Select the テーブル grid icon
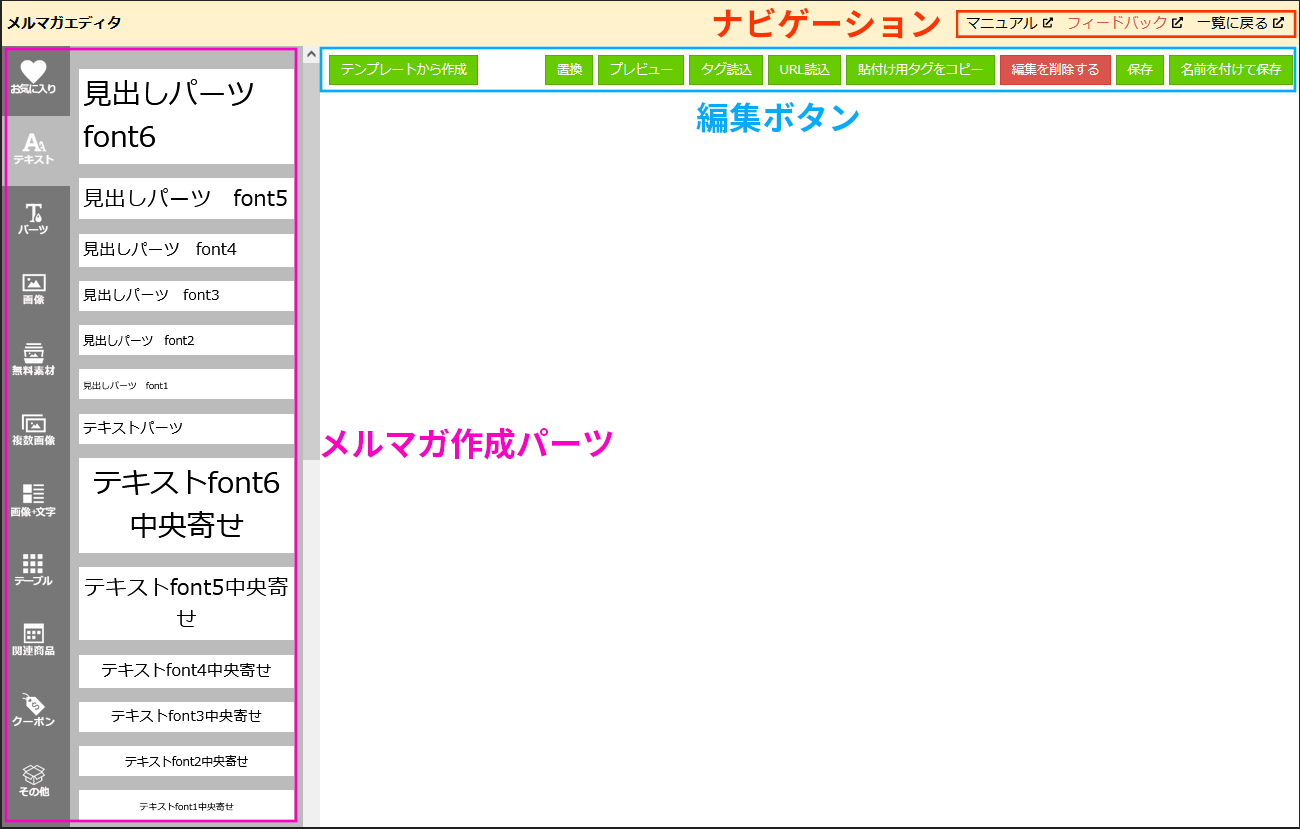Screen dimensions: 1300x829 coord(34,570)
